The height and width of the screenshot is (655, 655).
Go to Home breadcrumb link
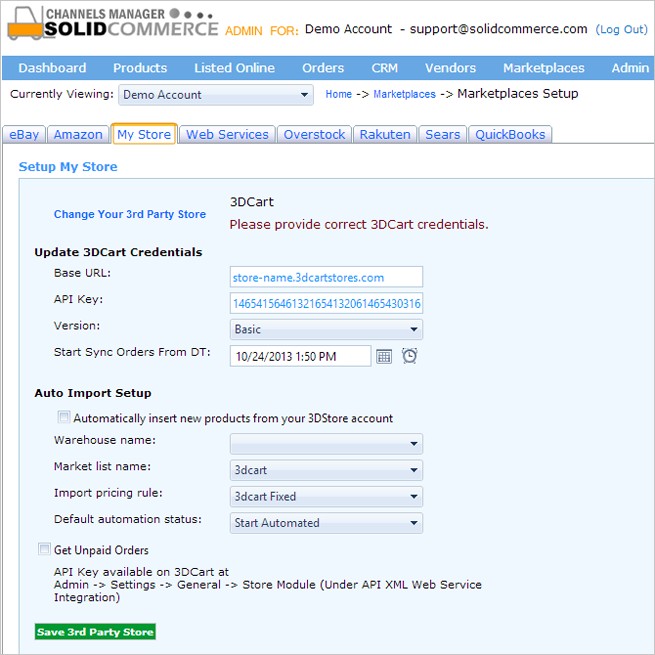338,94
